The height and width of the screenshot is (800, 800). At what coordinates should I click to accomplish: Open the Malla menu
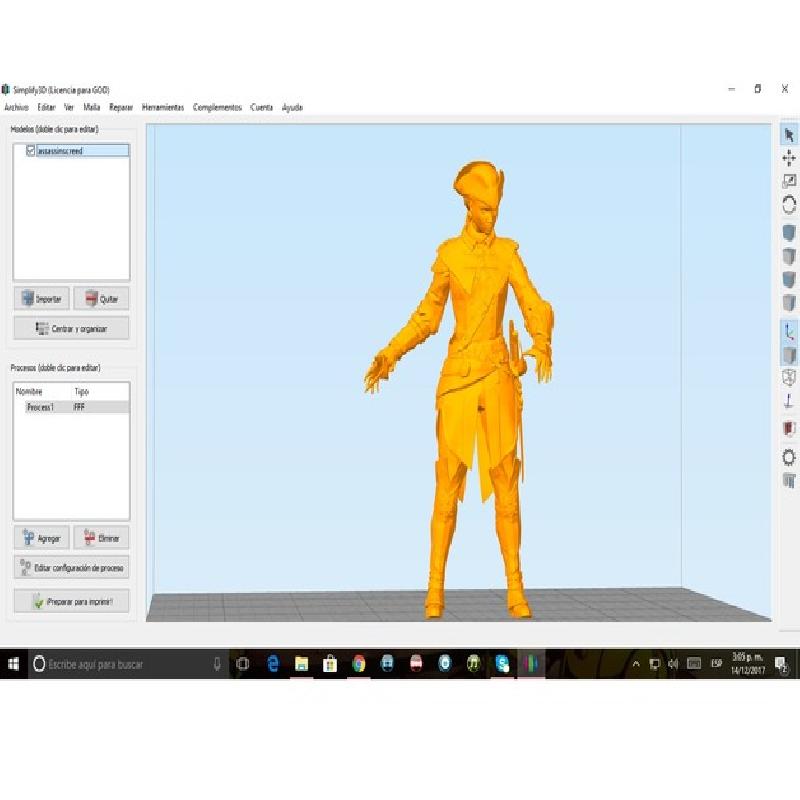(92, 107)
